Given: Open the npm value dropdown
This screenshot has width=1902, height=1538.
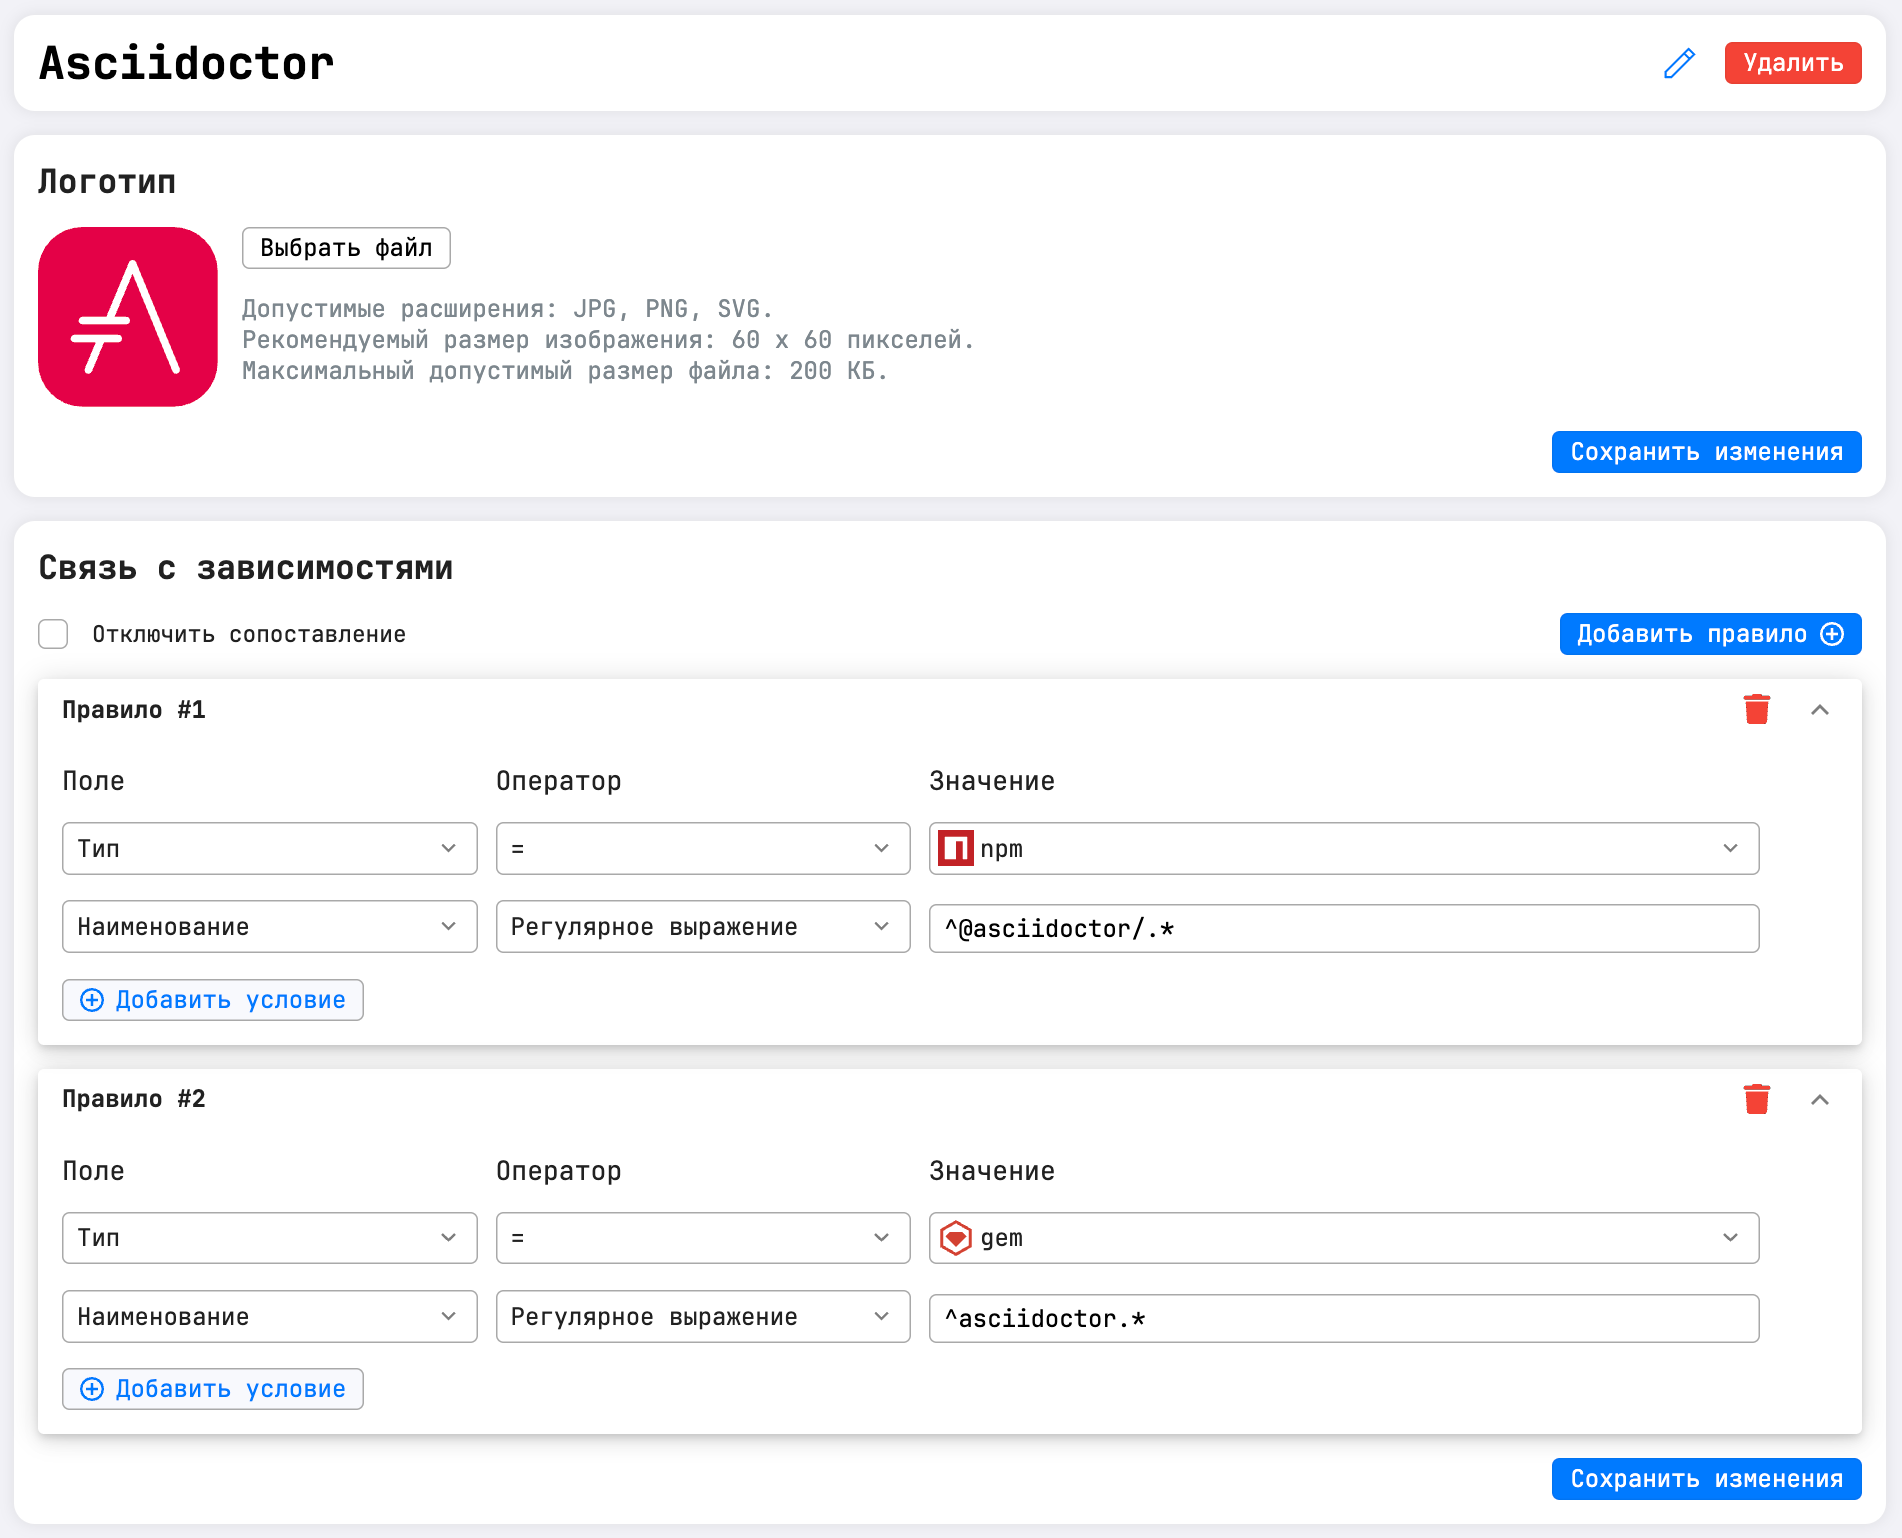Looking at the screenshot, I should point(1344,848).
